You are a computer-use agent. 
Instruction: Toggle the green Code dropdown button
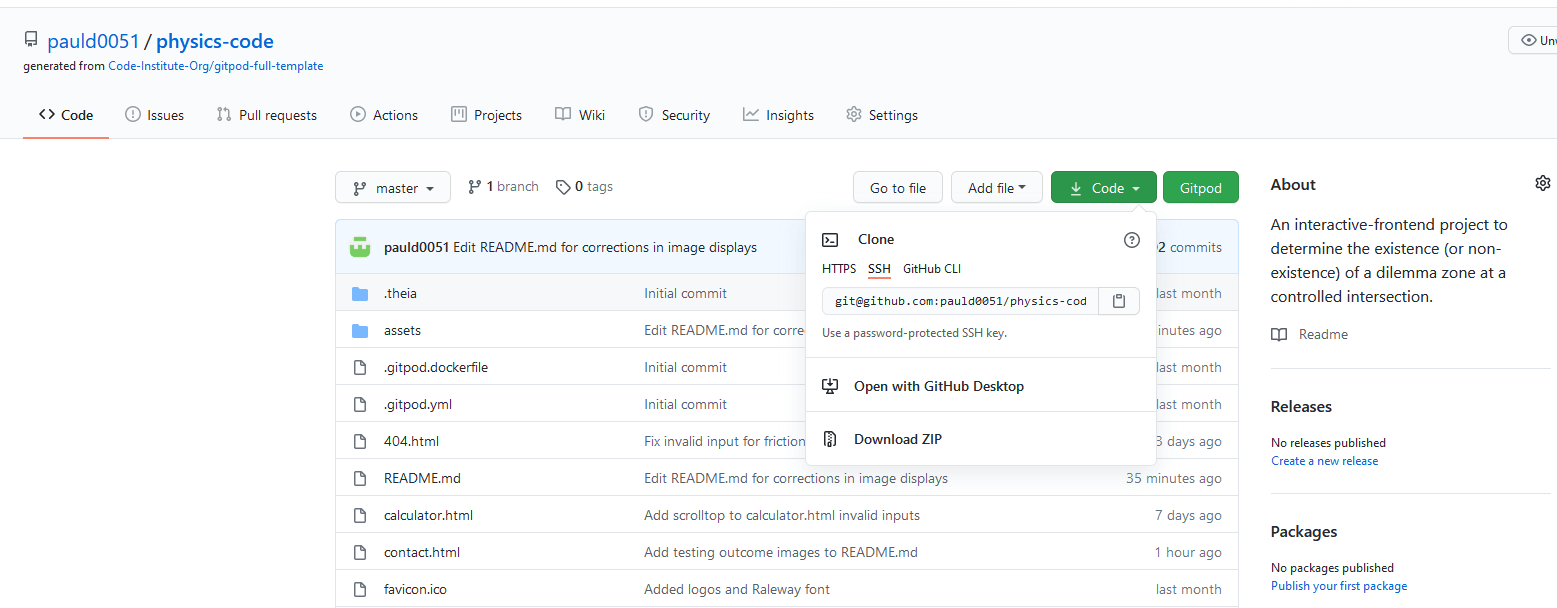point(1104,188)
